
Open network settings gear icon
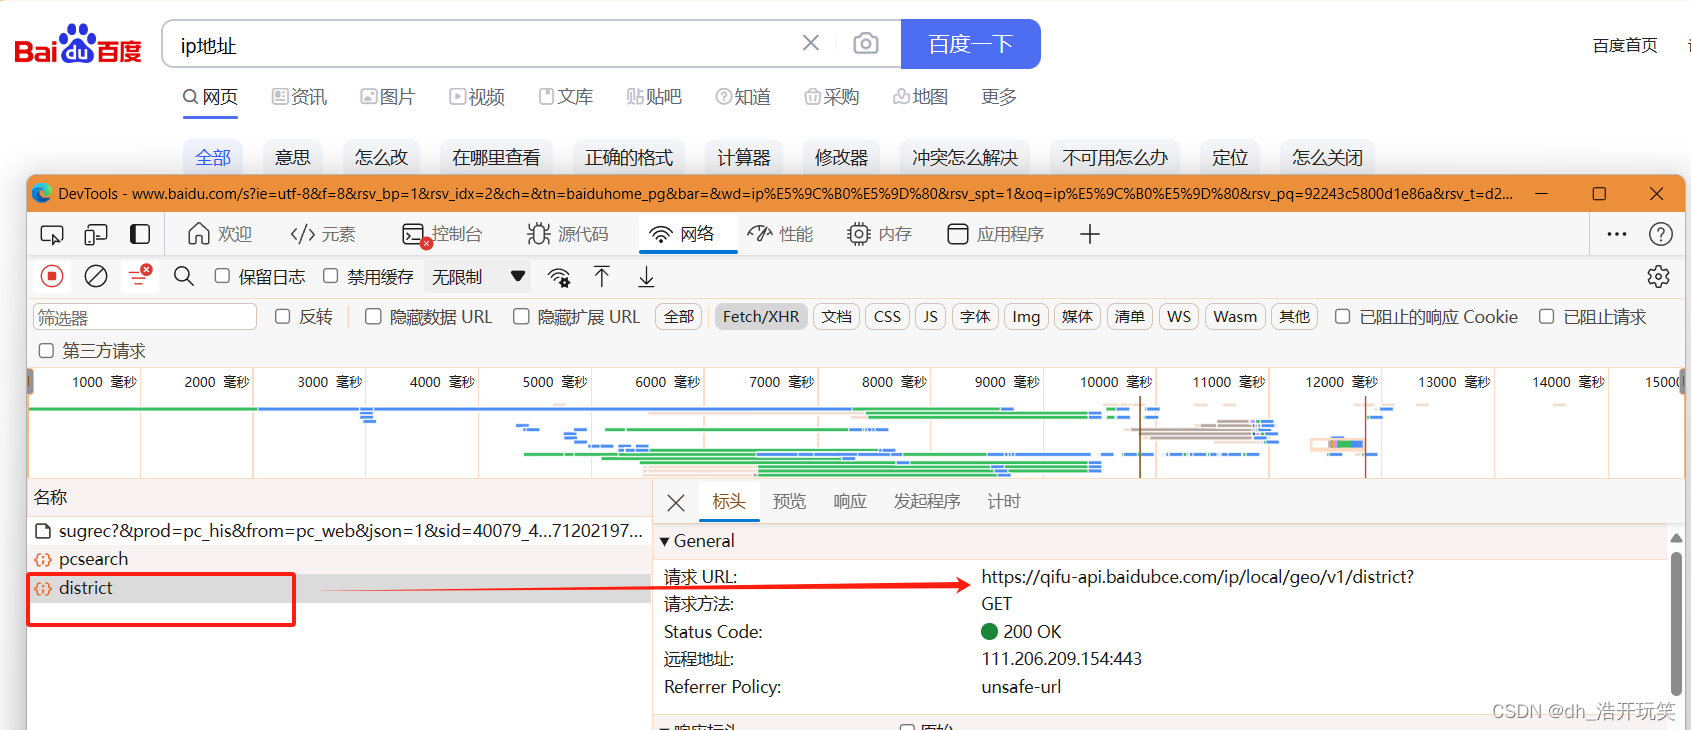1658,277
